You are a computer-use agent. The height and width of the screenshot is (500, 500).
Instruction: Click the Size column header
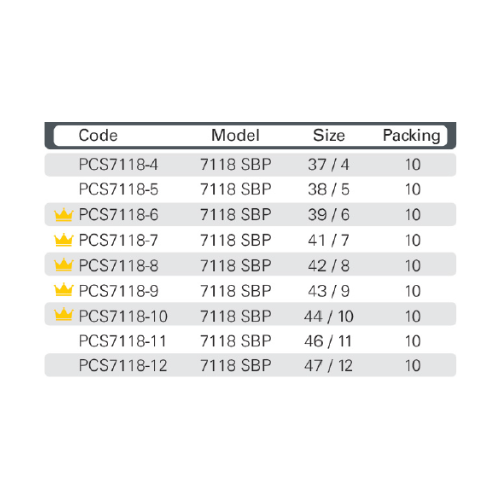329,135
